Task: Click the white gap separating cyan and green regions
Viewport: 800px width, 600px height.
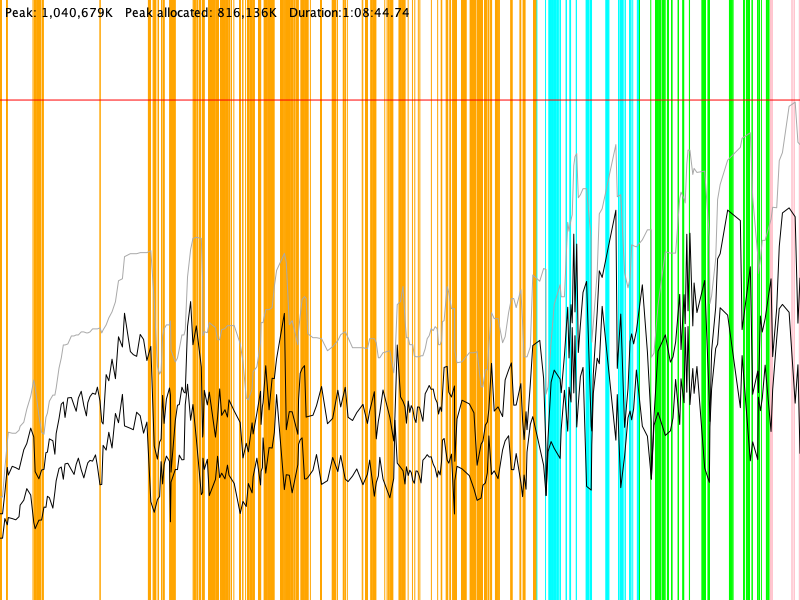Action: tap(646, 200)
